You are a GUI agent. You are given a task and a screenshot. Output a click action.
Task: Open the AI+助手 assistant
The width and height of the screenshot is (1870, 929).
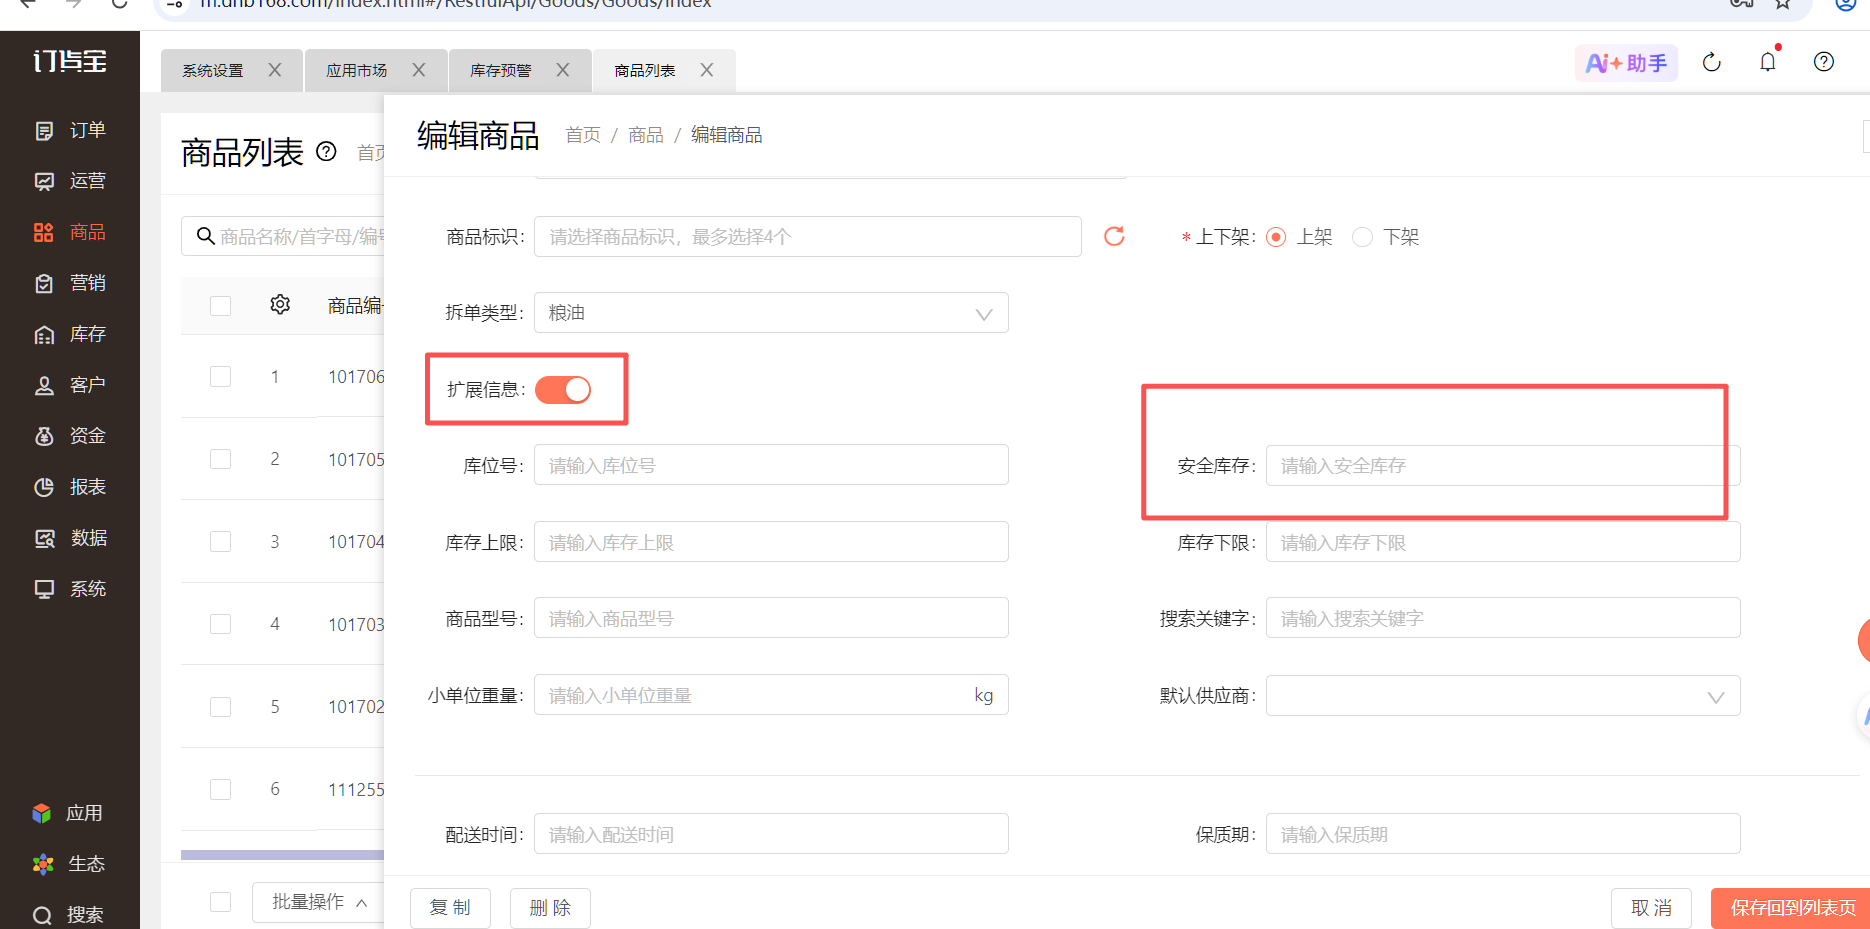click(x=1626, y=63)
